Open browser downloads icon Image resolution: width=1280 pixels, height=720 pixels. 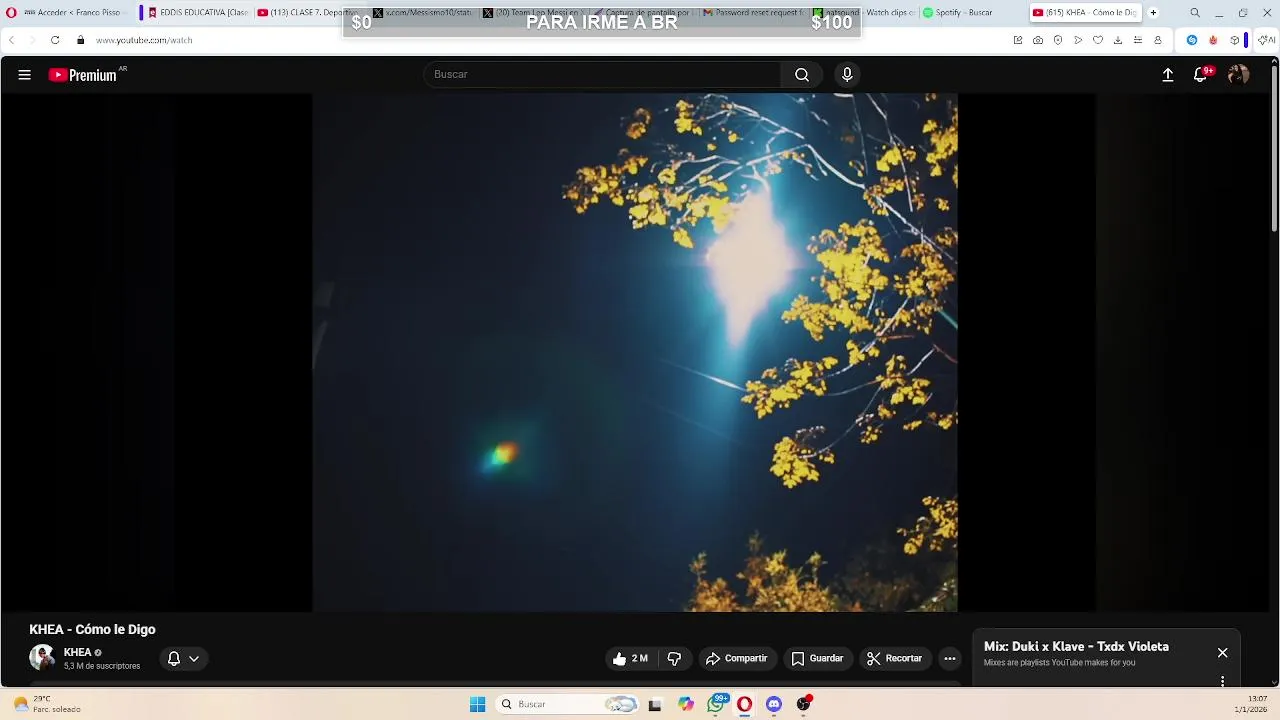tap(1118, 40)
